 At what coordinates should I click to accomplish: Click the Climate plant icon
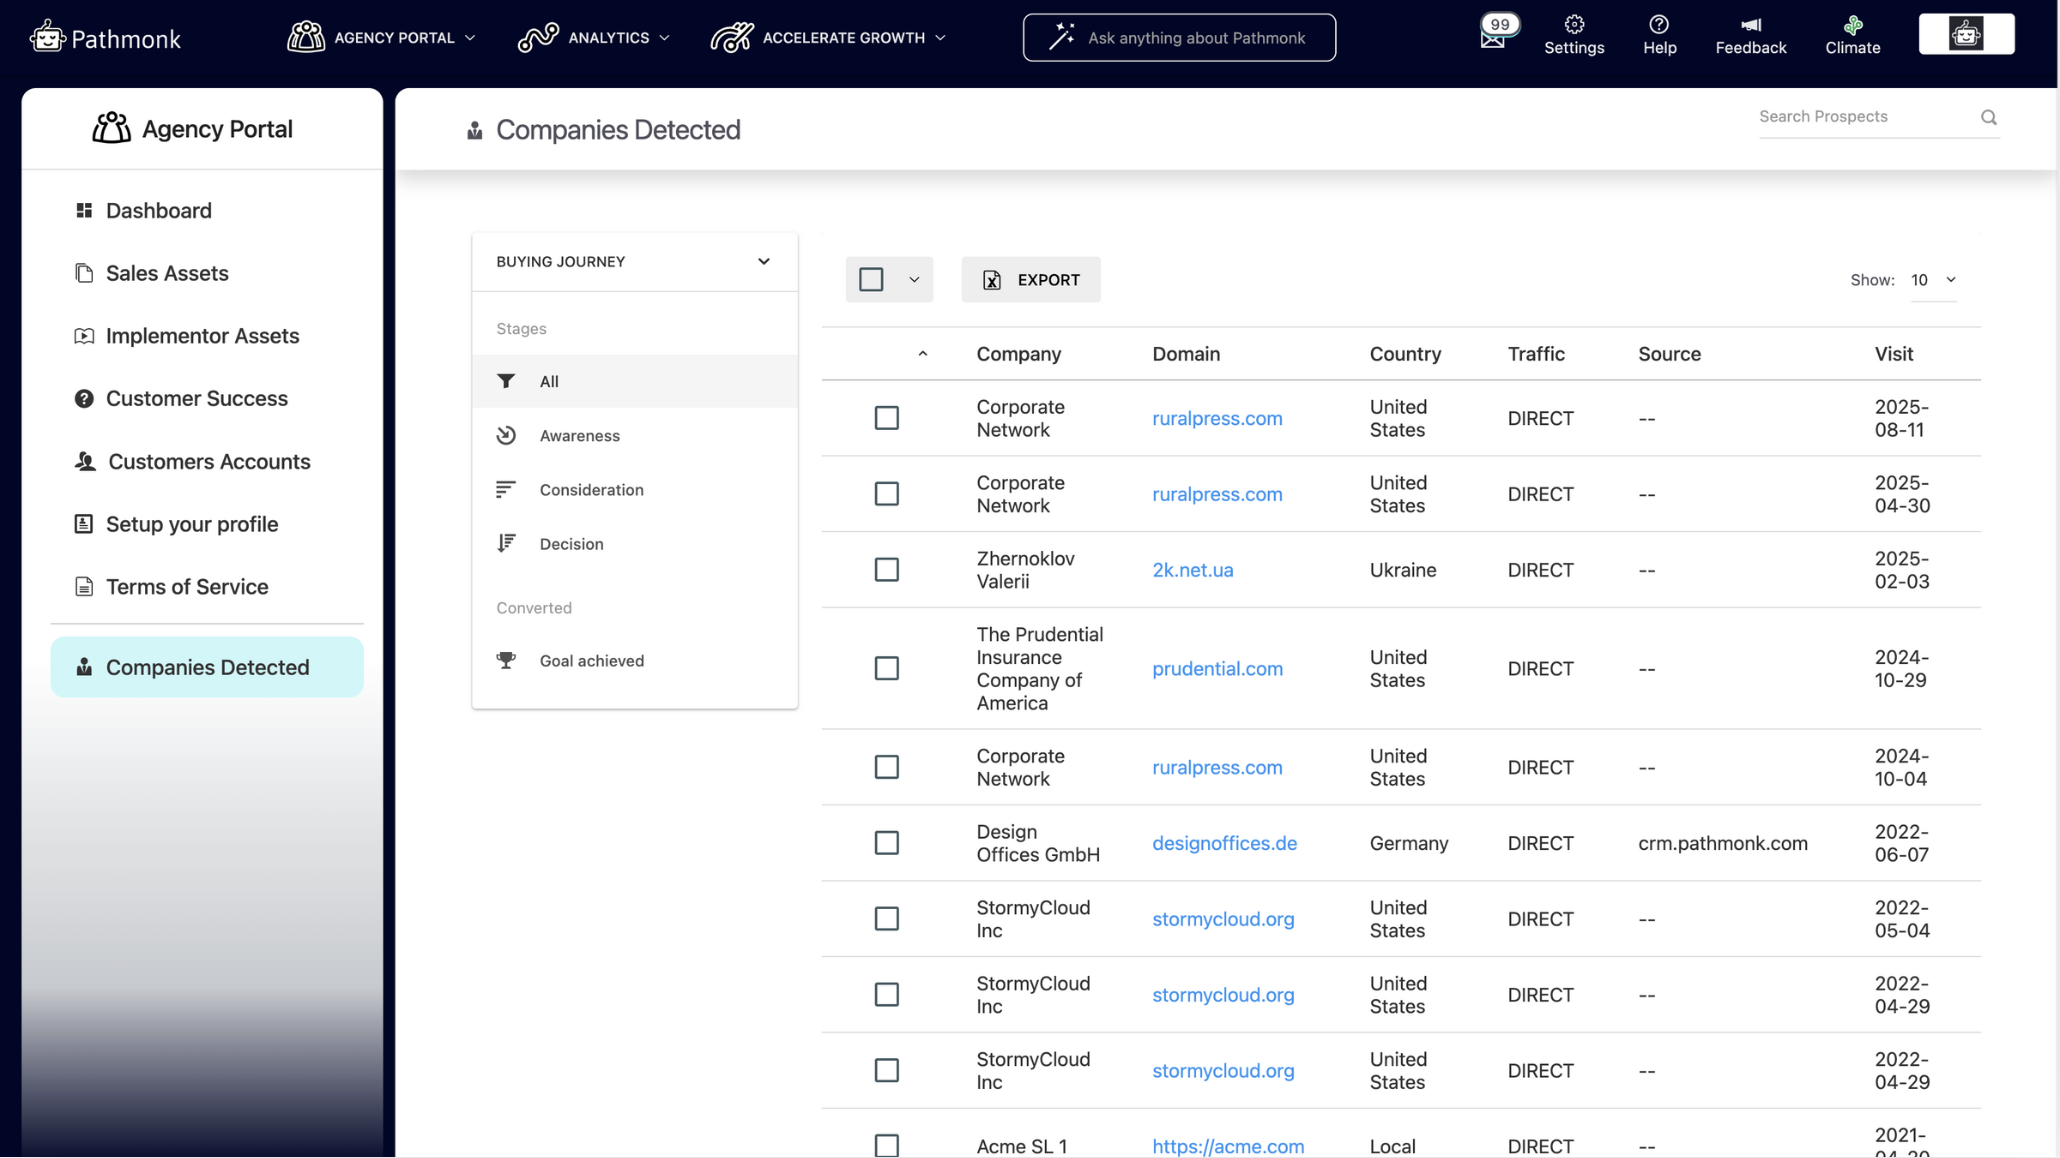click(1852, 25)
